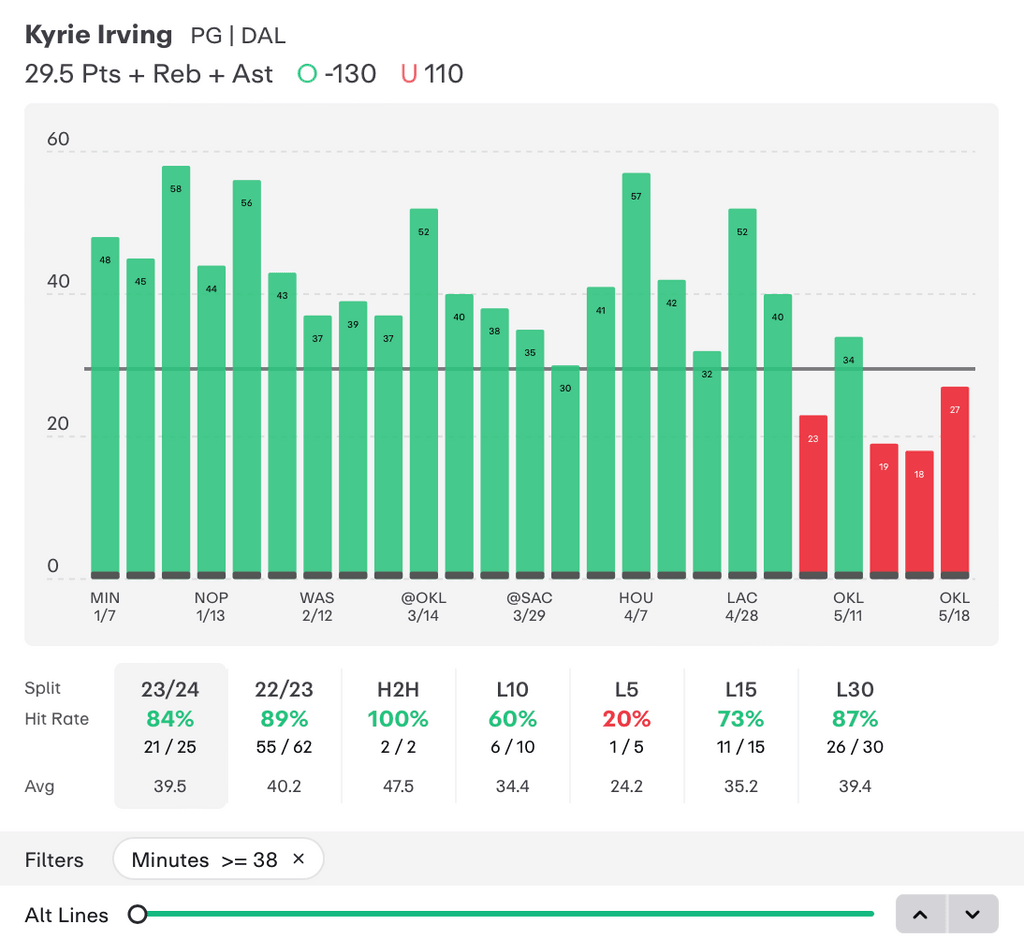Click the PG | DAL position label
The image size is (1024, 942).
(x=238, y=35)
